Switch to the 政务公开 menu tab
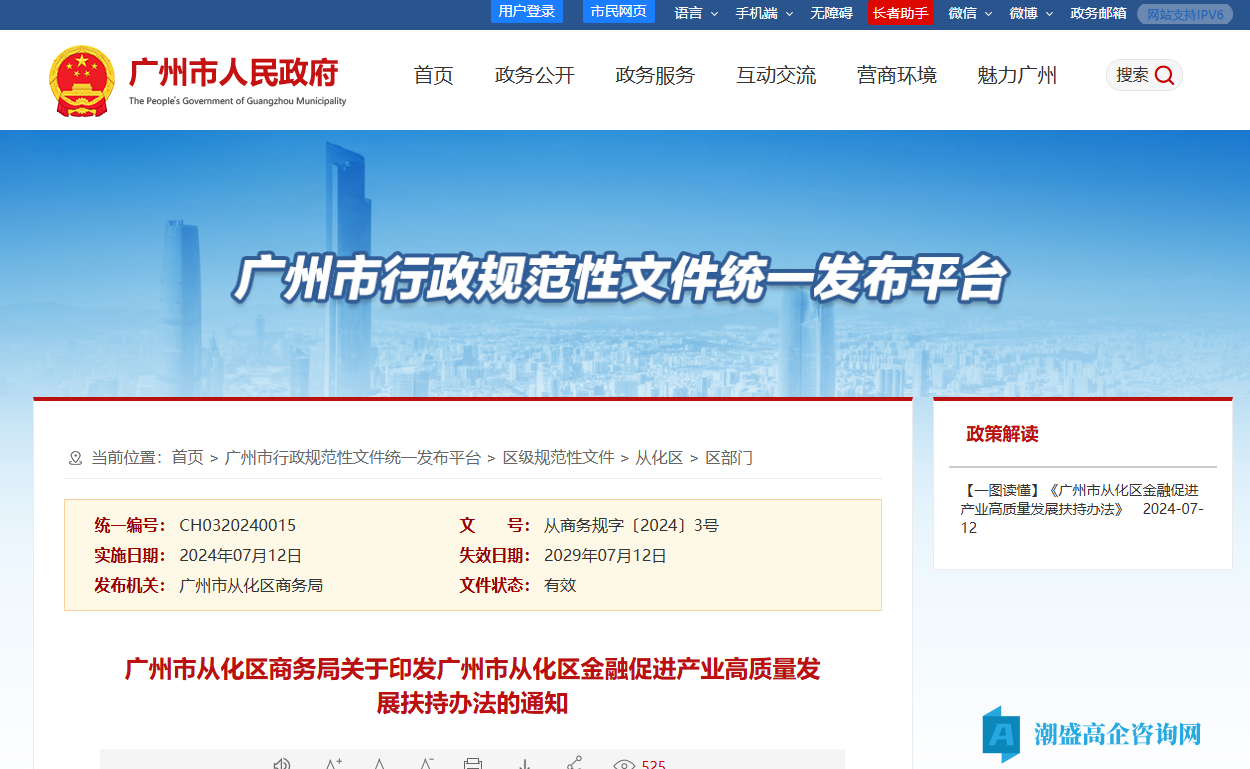Screen dimensions: 1250x769 coord(534,75)
